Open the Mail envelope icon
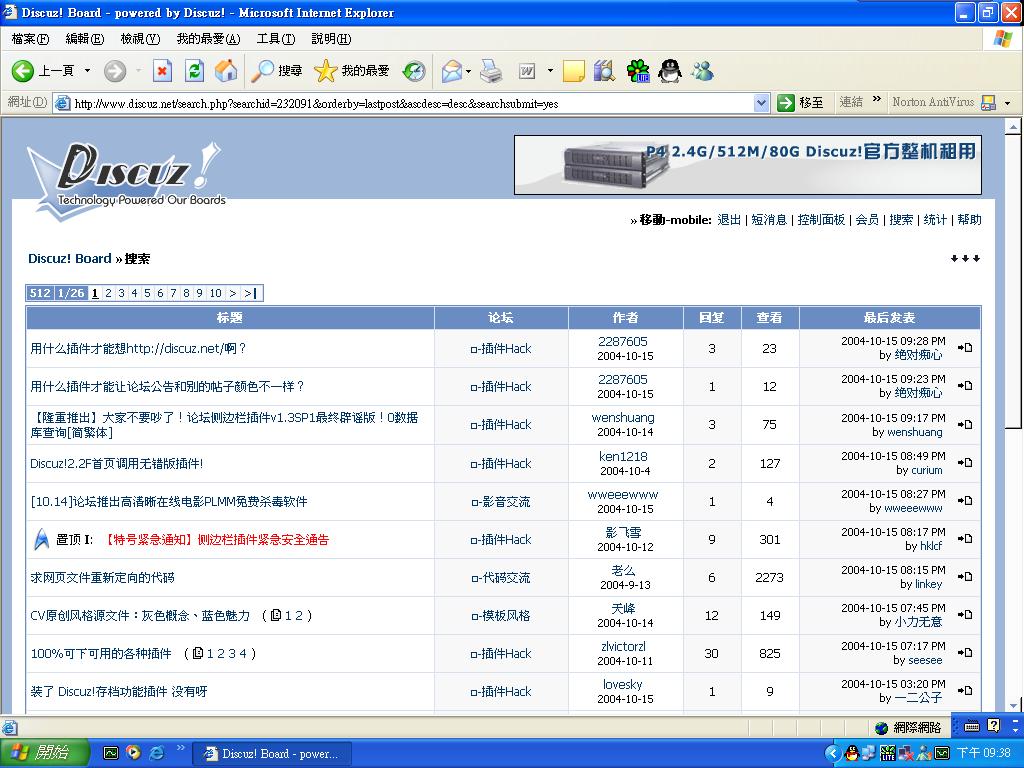 tap(452, 71)
